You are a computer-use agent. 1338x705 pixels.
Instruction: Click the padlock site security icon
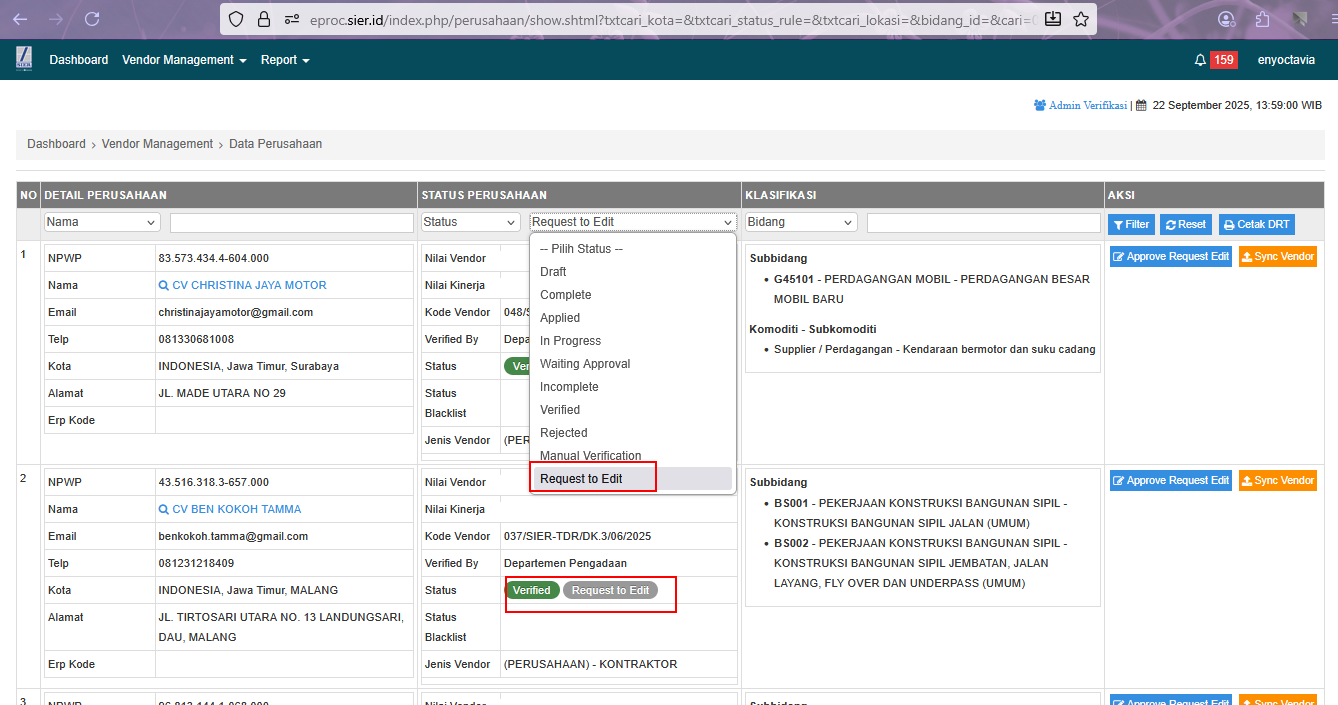[264, 19]
